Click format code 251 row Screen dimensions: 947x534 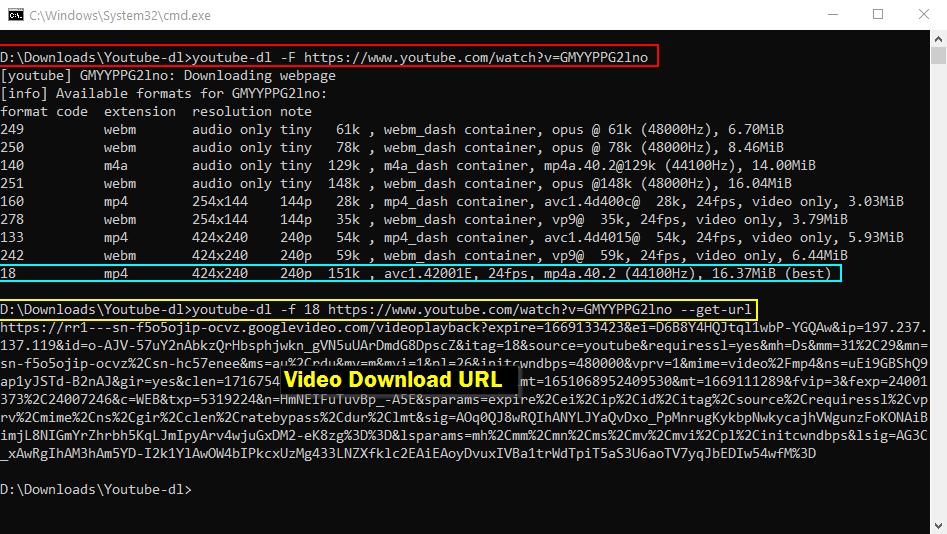coord(396,184)
